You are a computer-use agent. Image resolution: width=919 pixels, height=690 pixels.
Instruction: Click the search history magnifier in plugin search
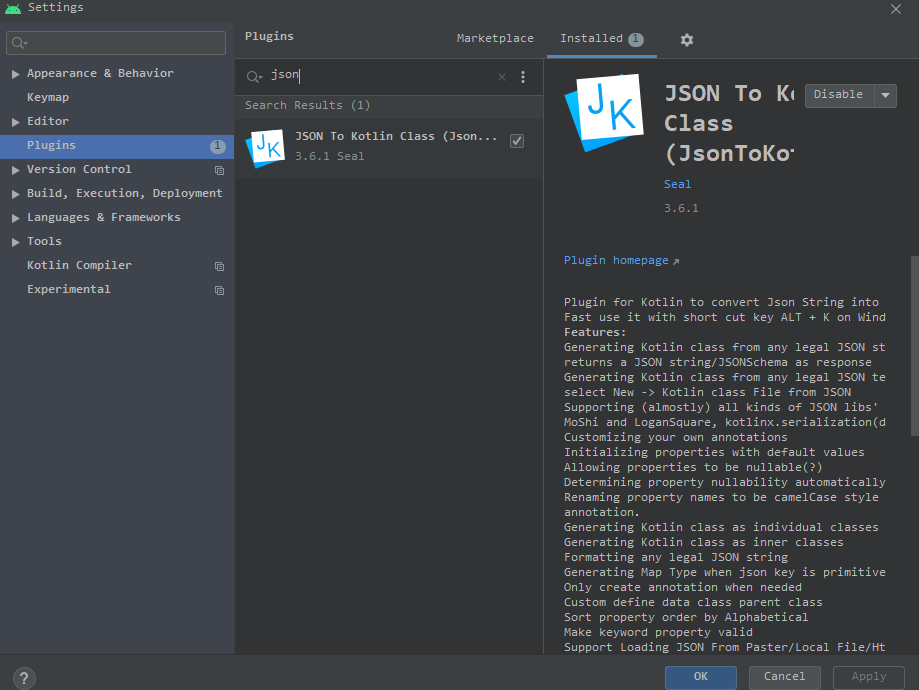[x=254, y=77]
